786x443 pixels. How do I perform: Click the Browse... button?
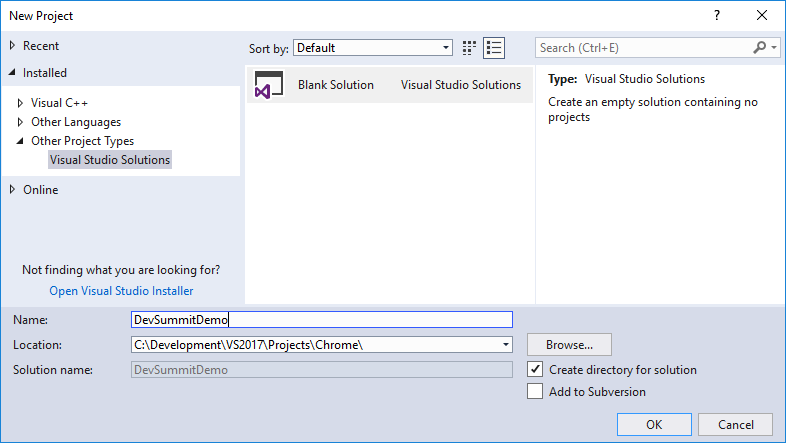point(569,345)
